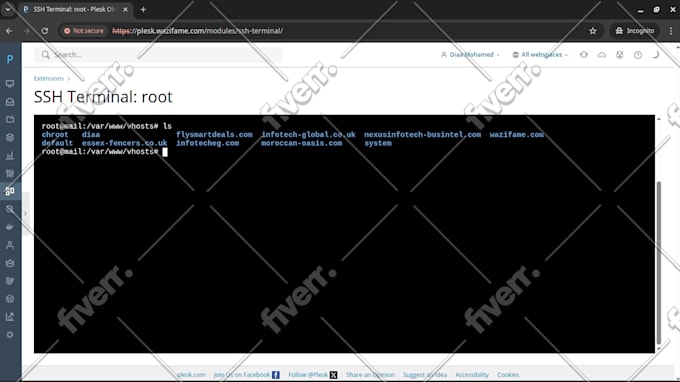Screen dimensions: 680x382
Task: Click 'wazifame.com' in terminal listing
Action: (x=517, y=135)
